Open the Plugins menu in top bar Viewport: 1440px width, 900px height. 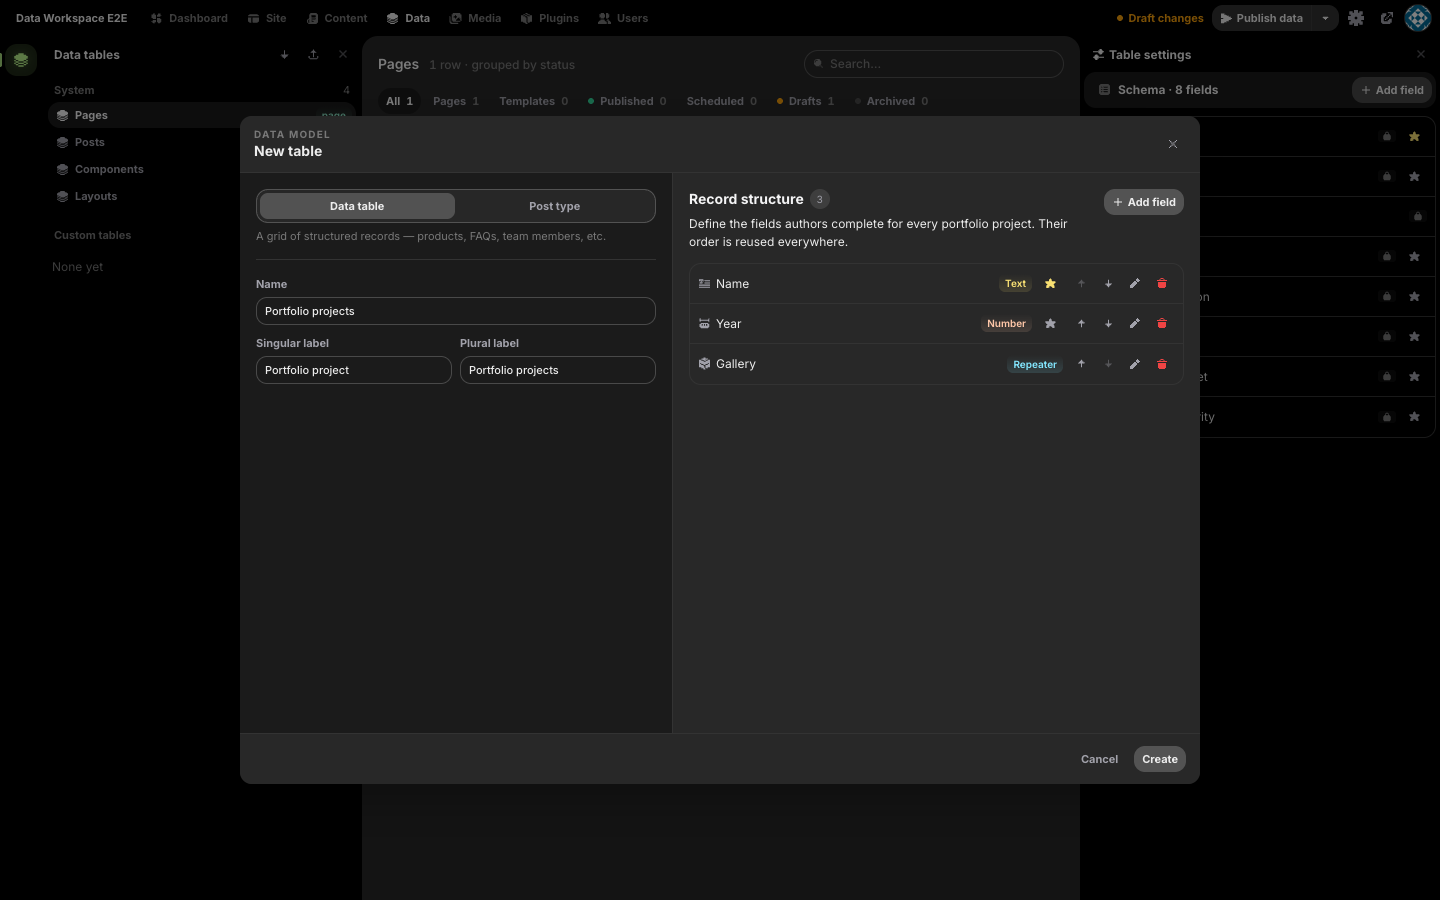(x=549, y=18)
